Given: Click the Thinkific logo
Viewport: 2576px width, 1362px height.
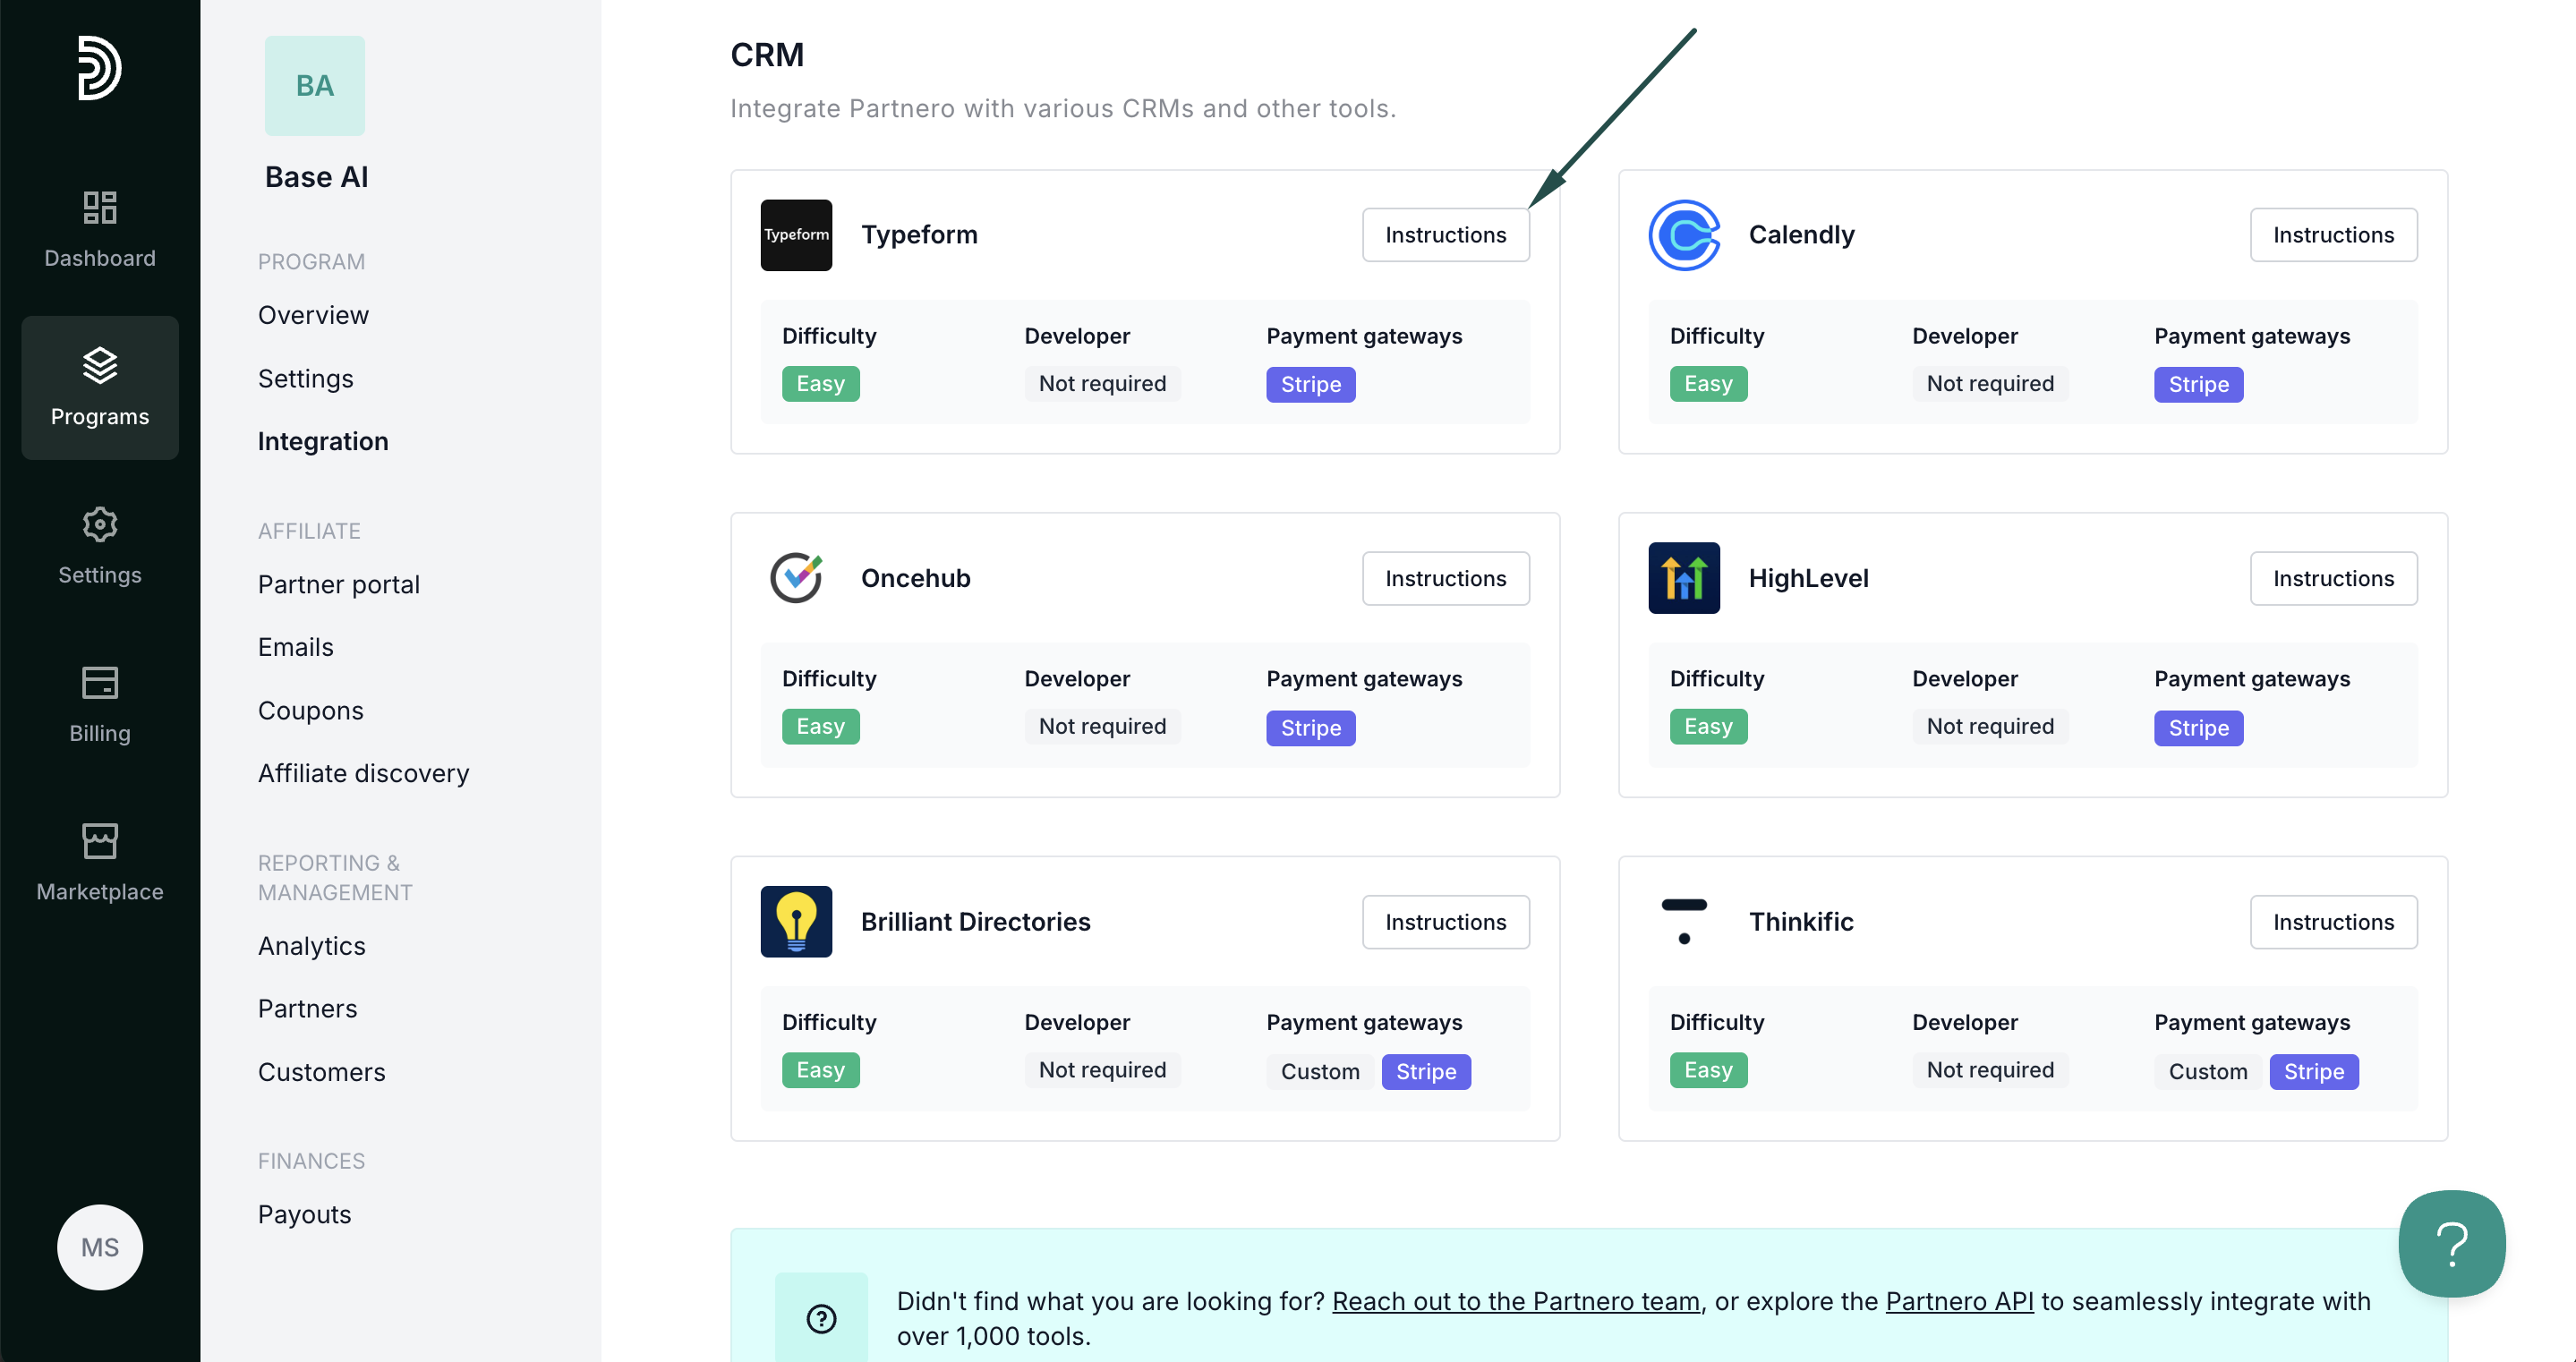Looking at the screenshot, I should [x=1684, y=921].
